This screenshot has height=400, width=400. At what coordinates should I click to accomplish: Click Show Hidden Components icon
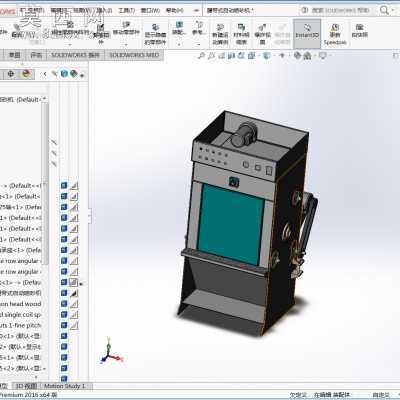(155, 34)
